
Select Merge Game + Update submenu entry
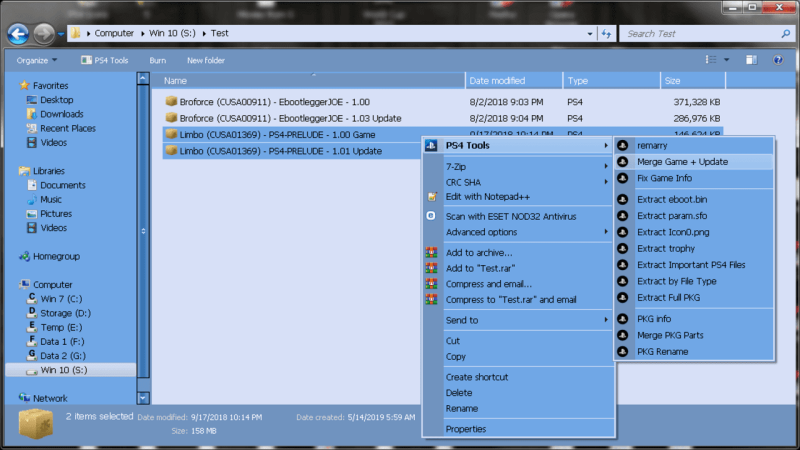[694, 162]
